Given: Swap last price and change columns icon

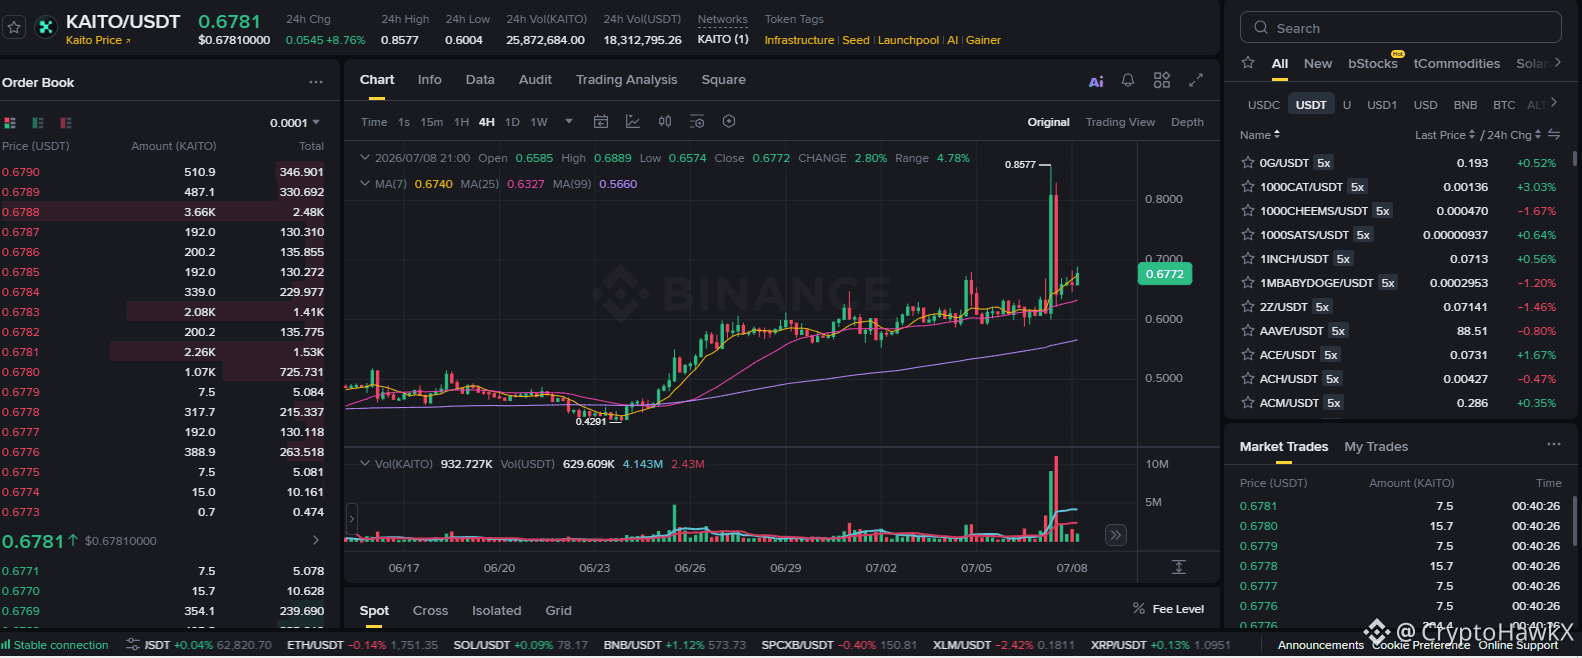Looking at the screenshot, I should (1554, 134).
